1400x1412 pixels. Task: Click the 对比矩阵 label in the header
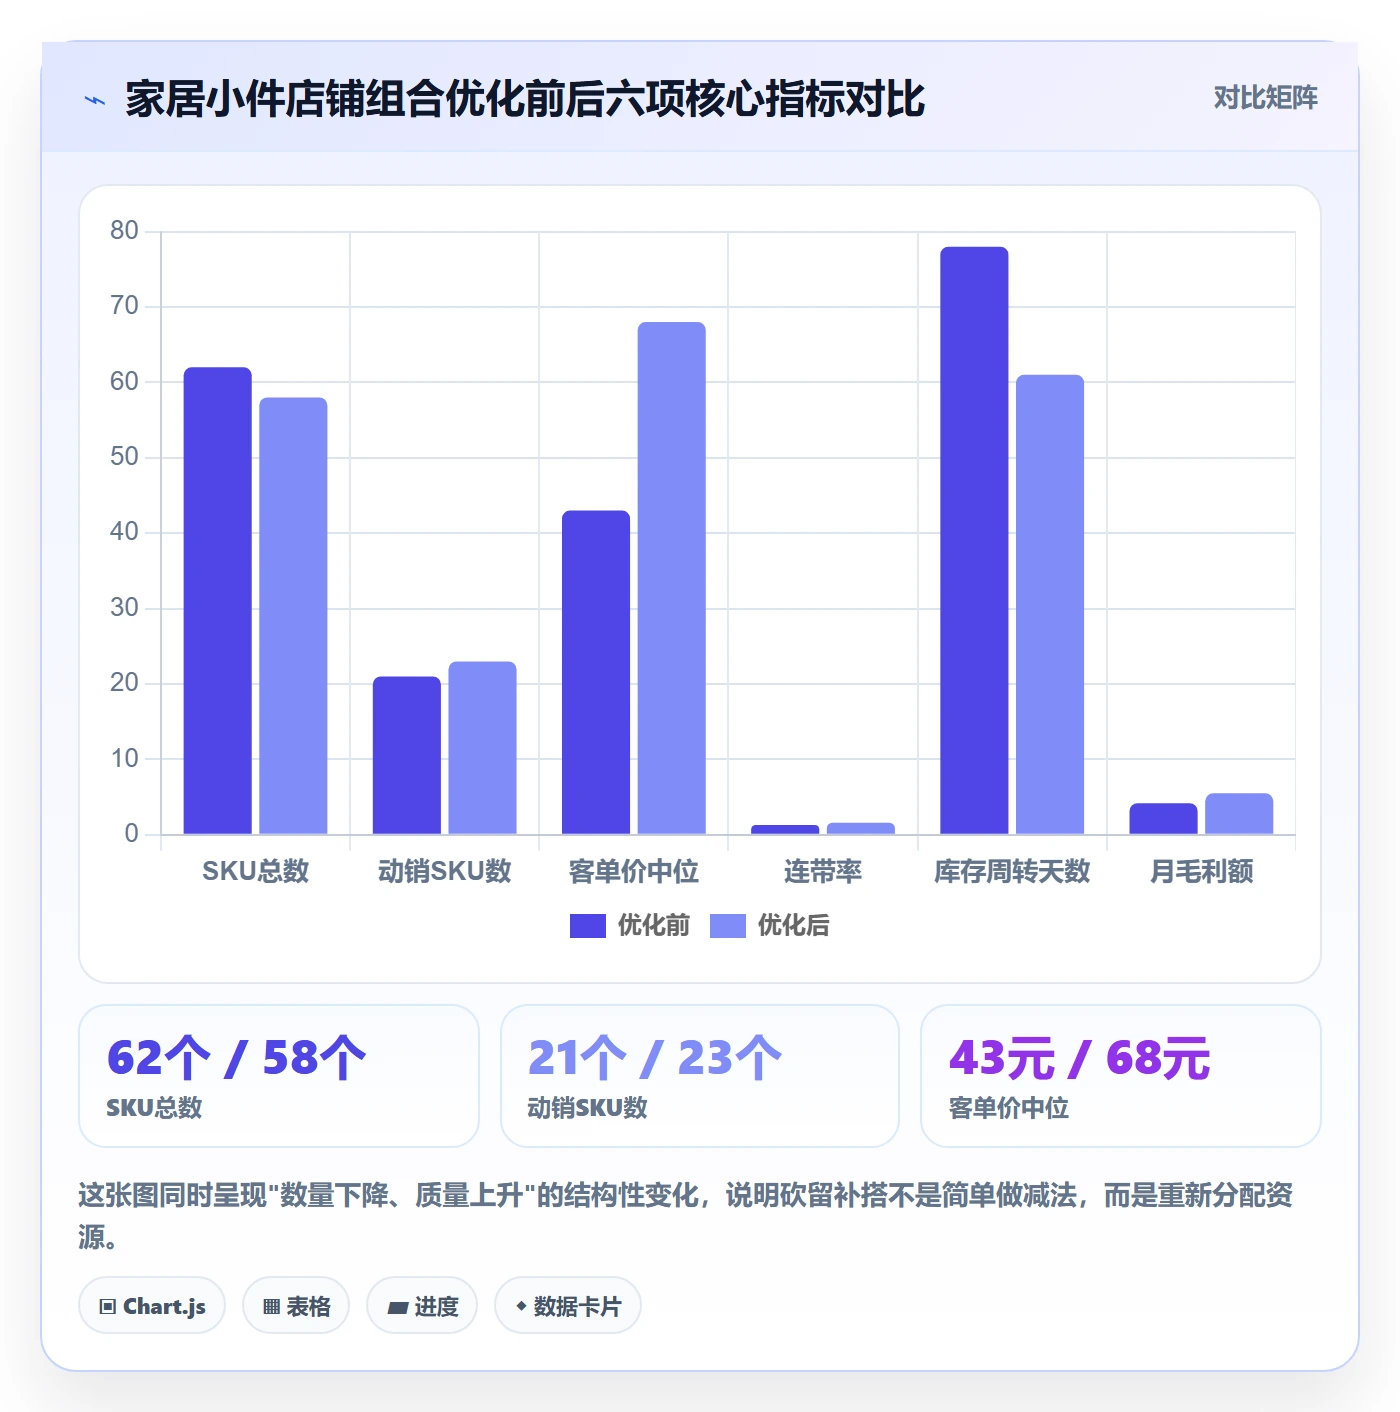[x=1265, y=98]
